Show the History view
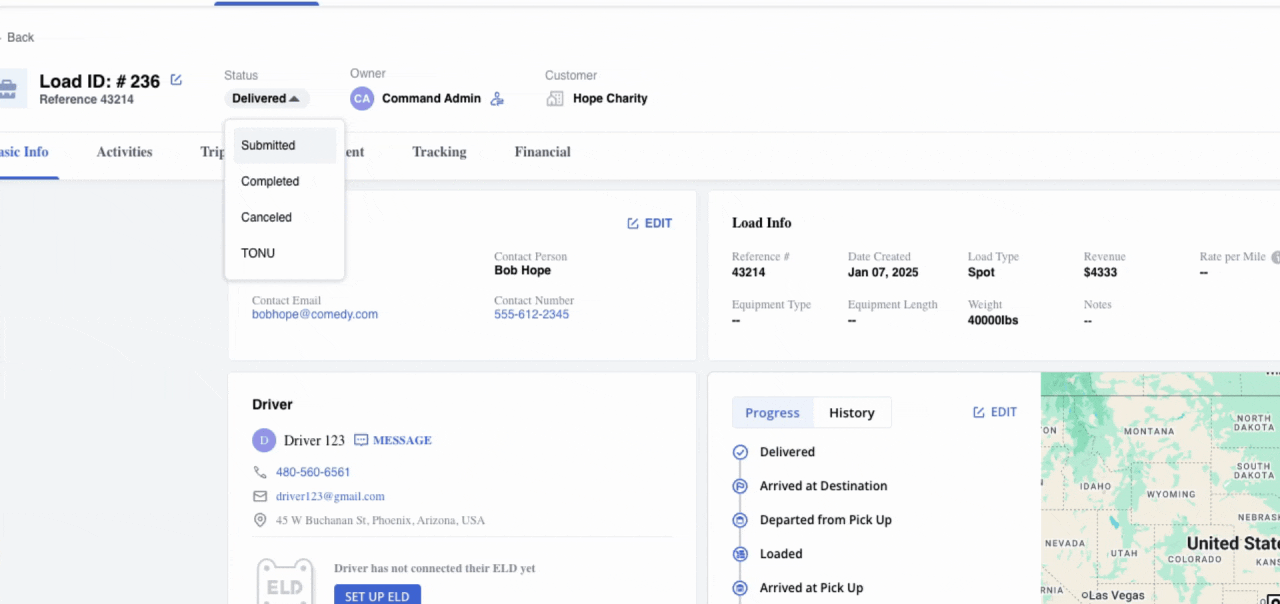This screenshot has width=1280, height=604. pyautogui.click(x=851, y=413)
